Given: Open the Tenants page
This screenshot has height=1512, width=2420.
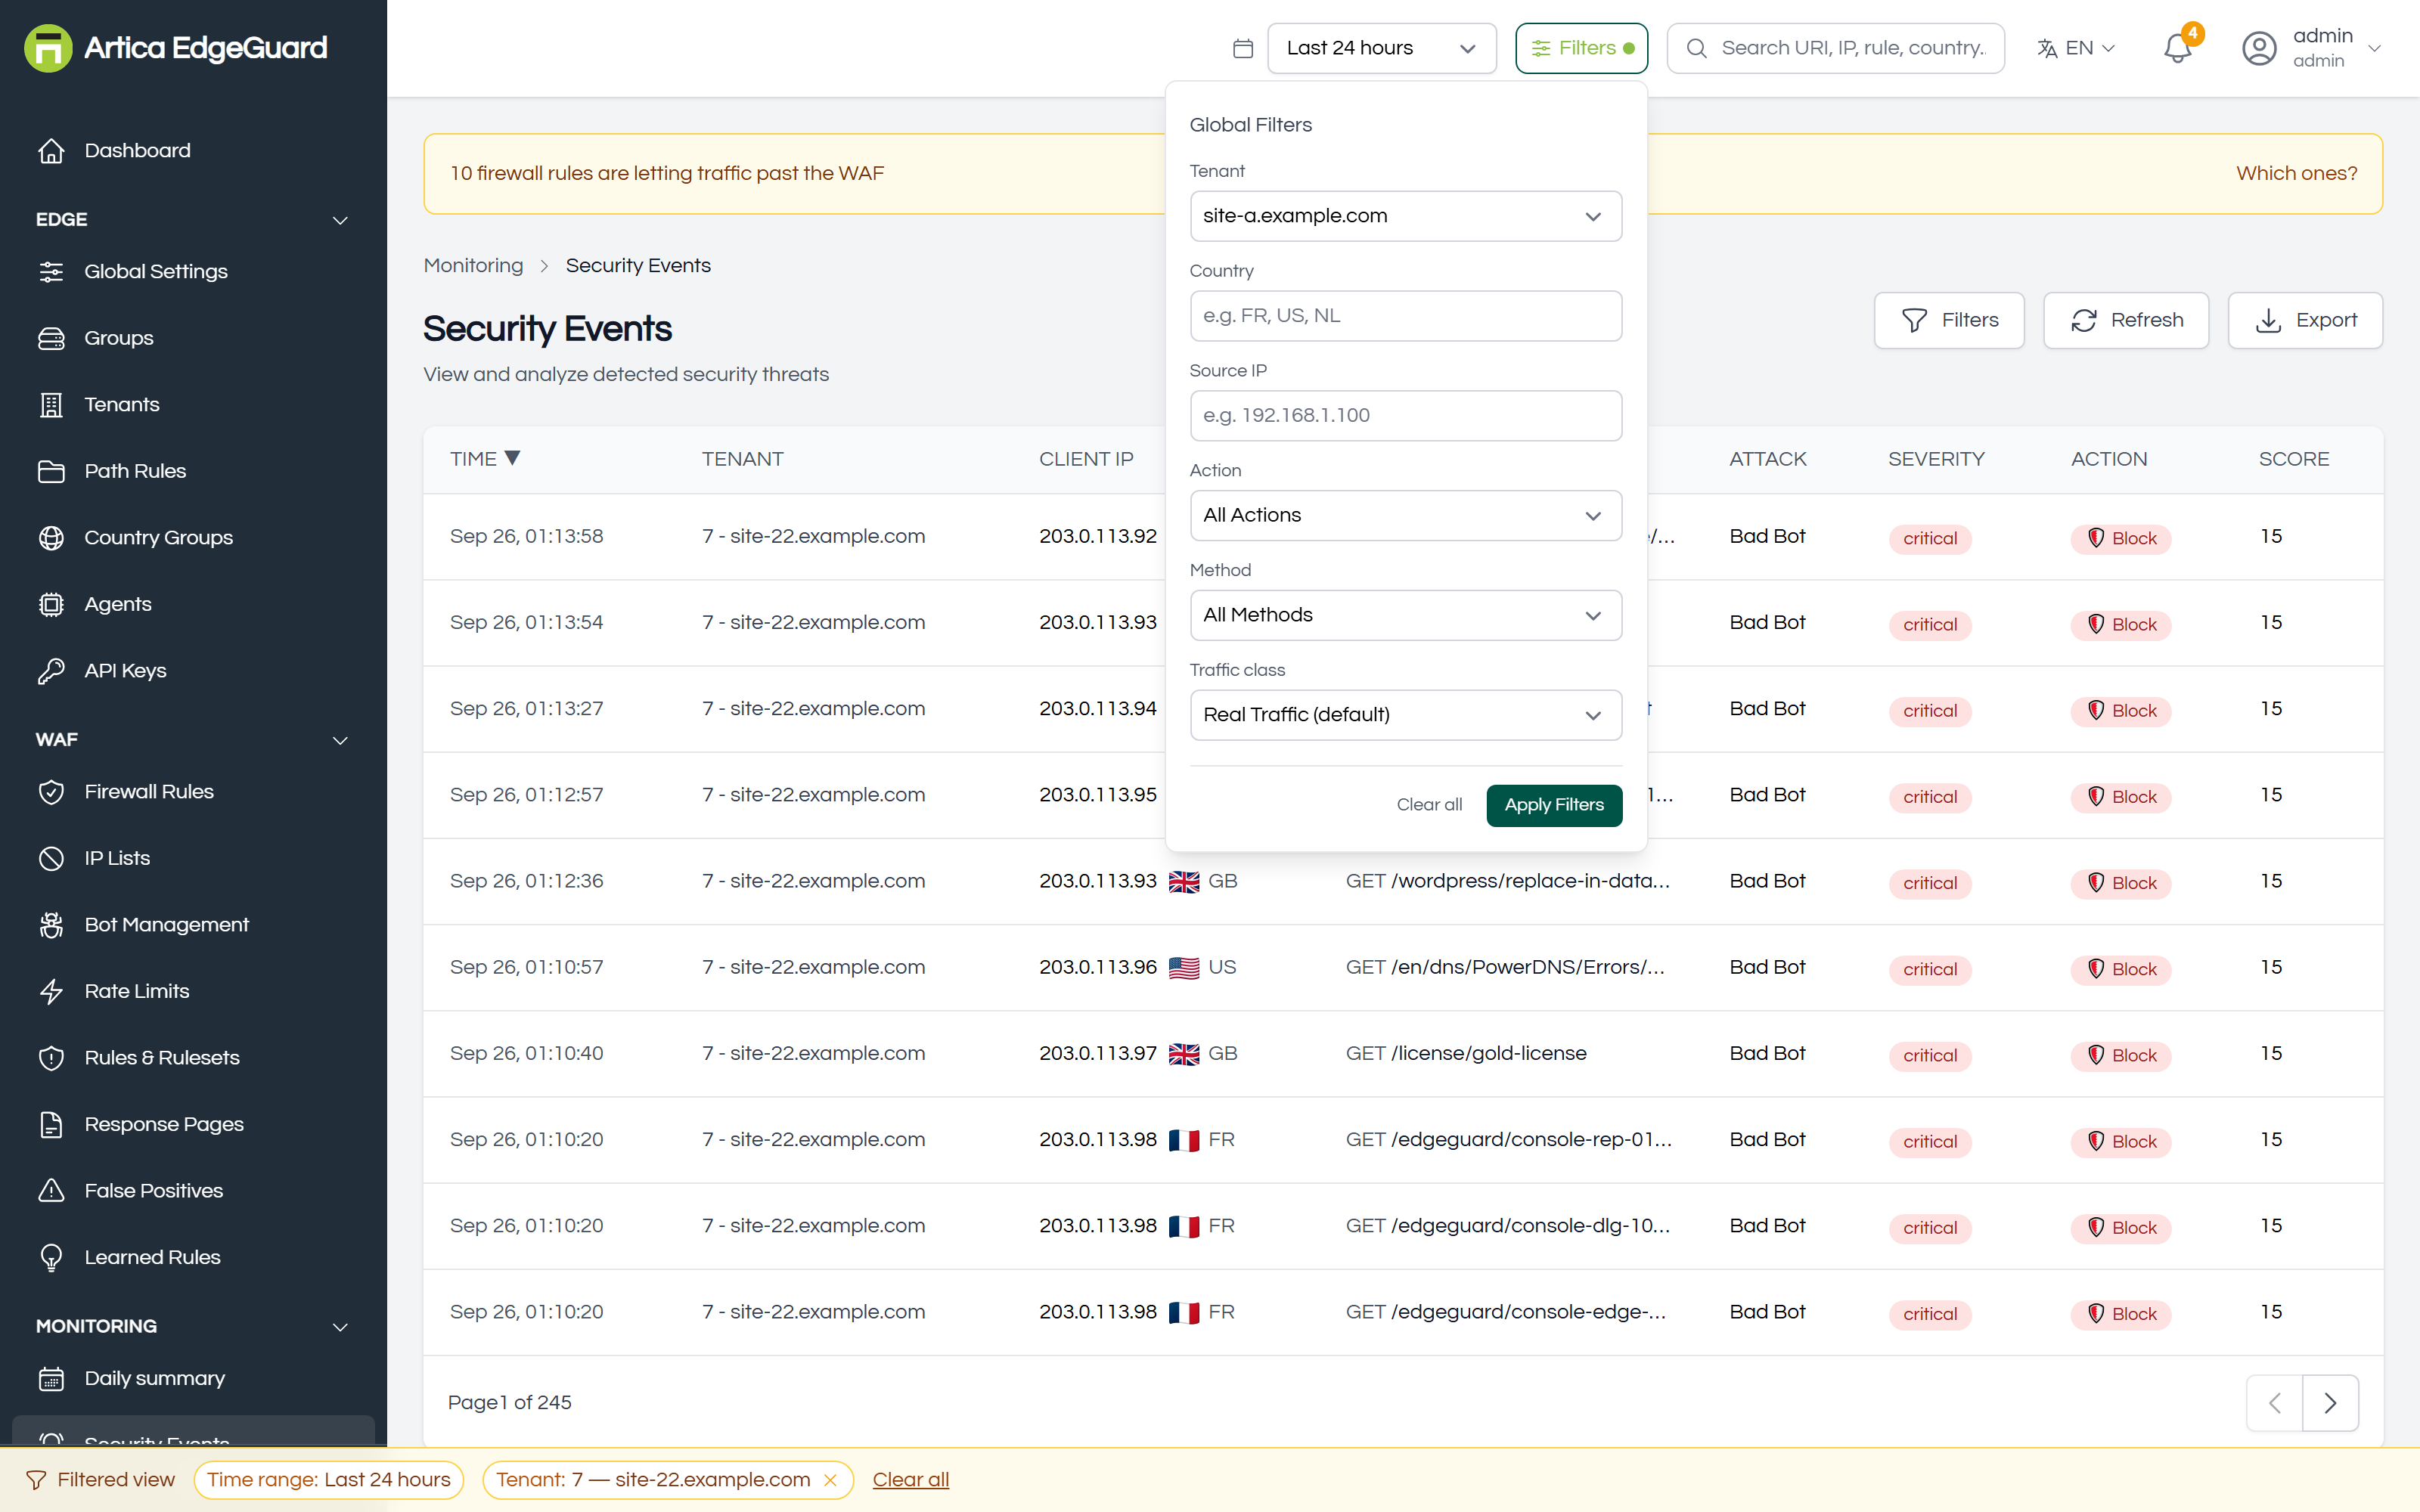Looking at the screenshot, I should point(193,404).
